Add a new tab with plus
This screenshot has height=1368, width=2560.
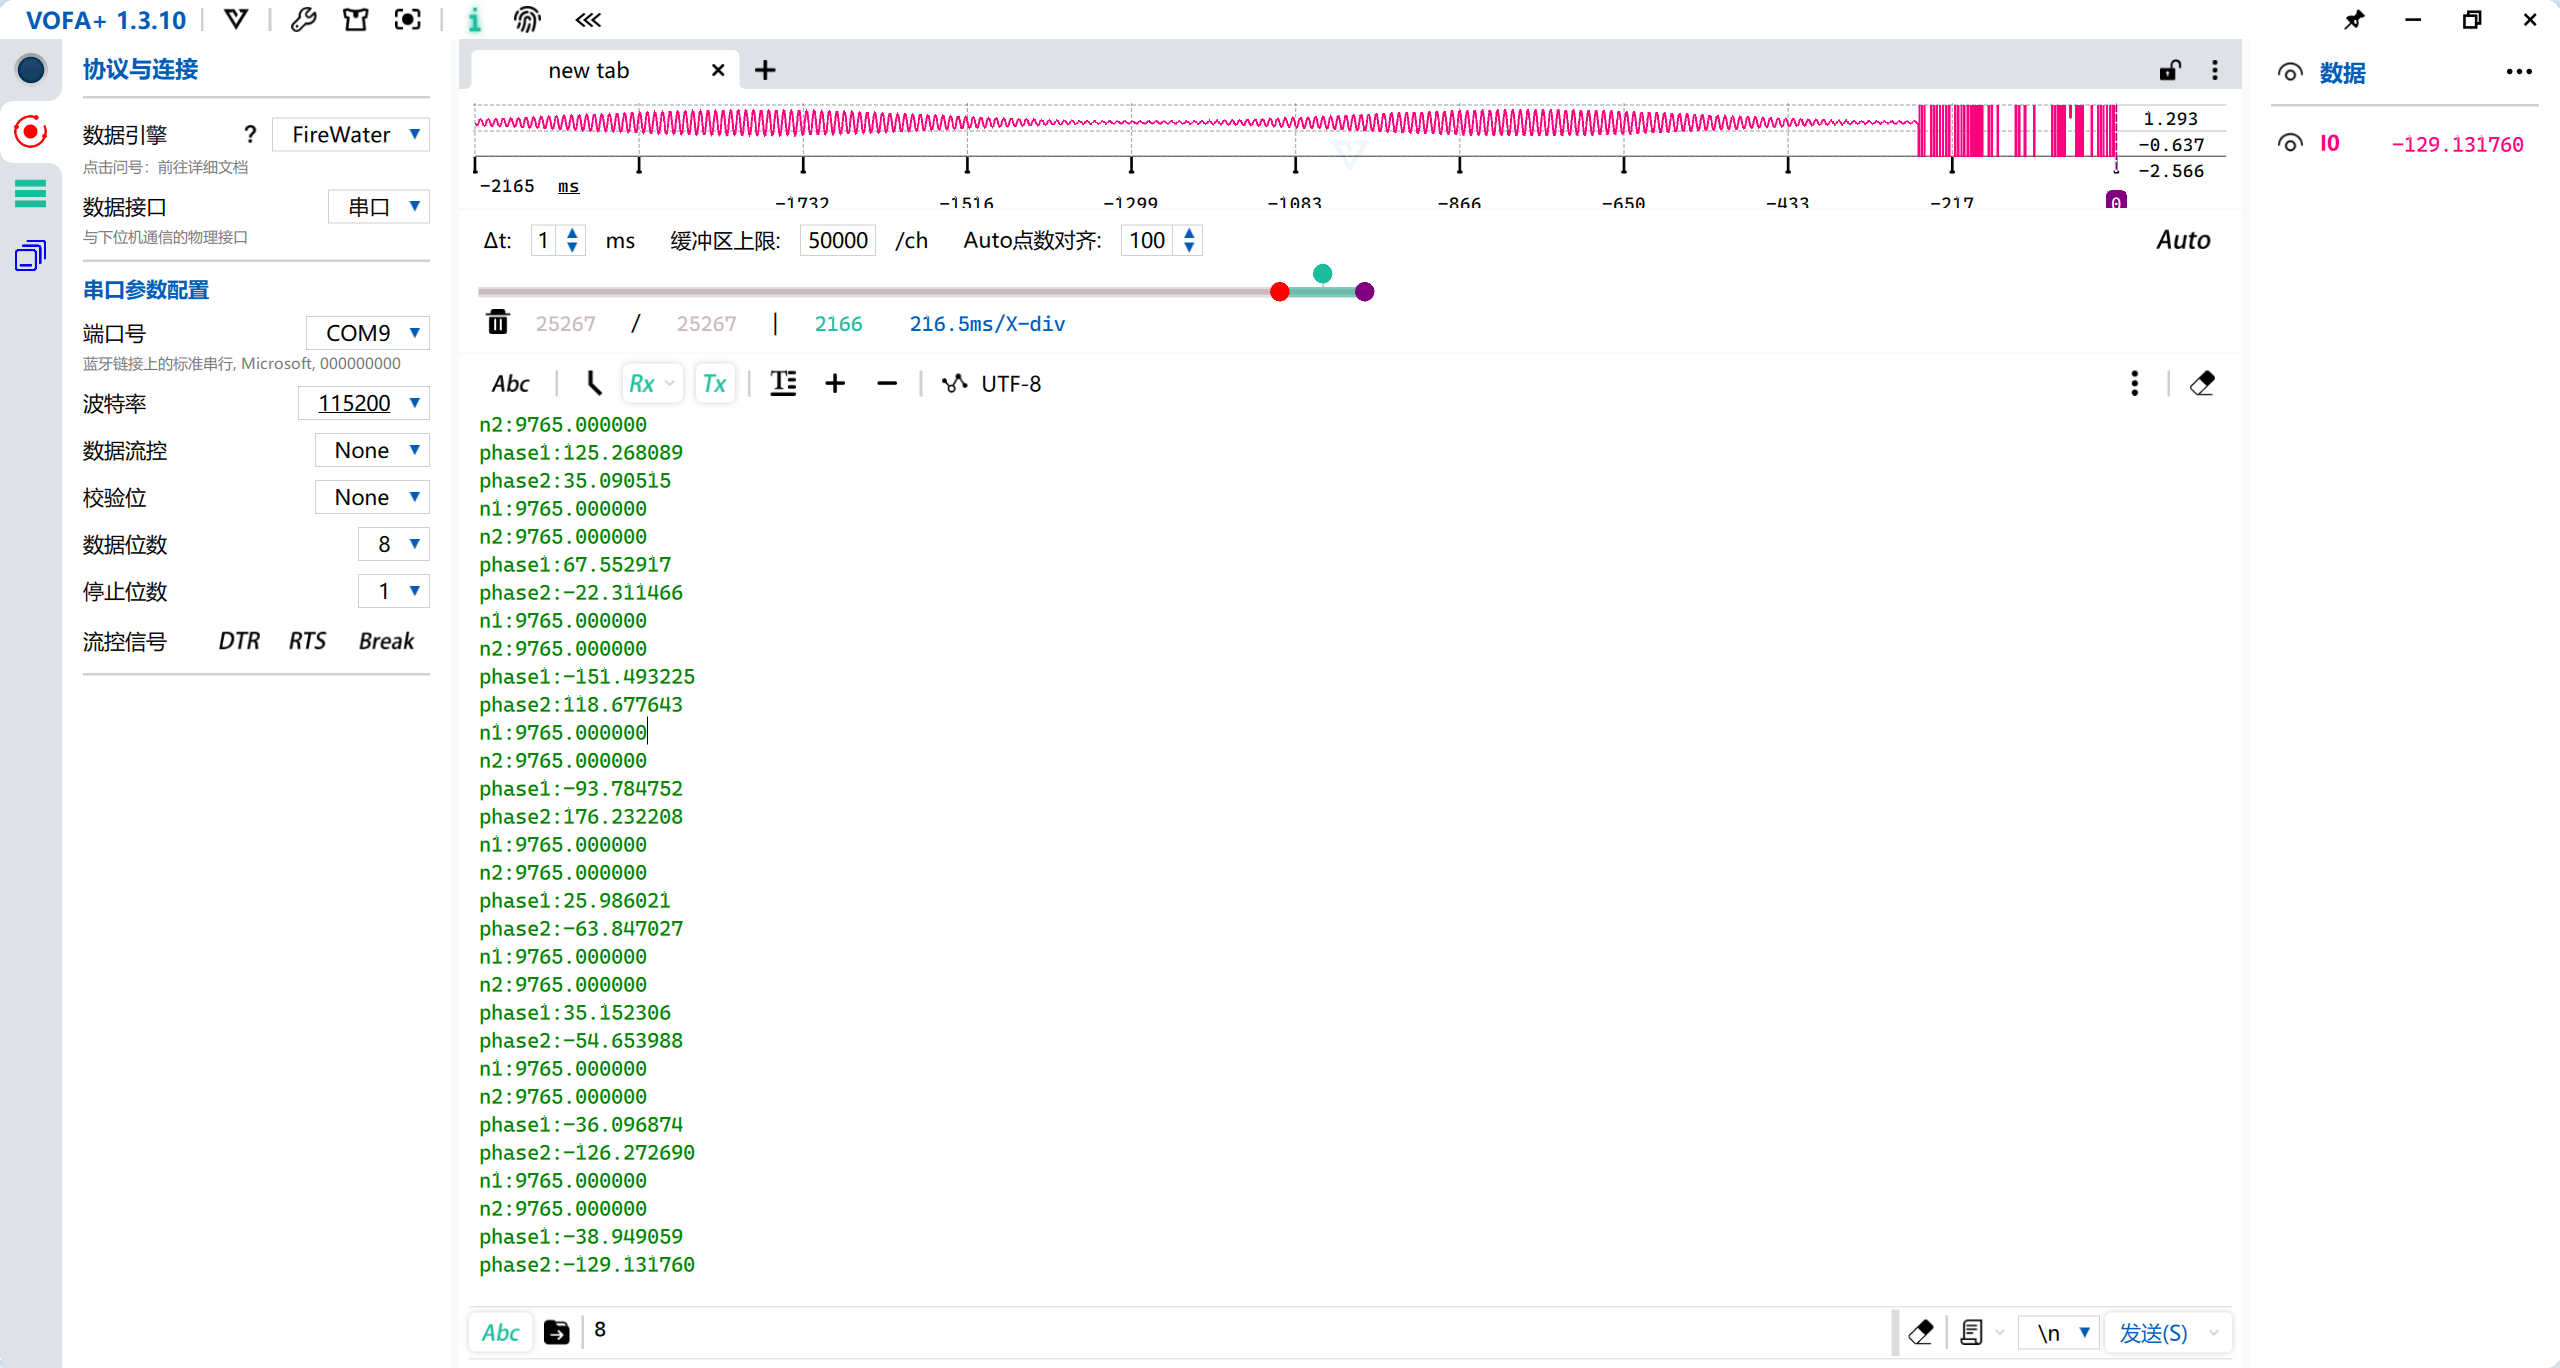[765, 70]
